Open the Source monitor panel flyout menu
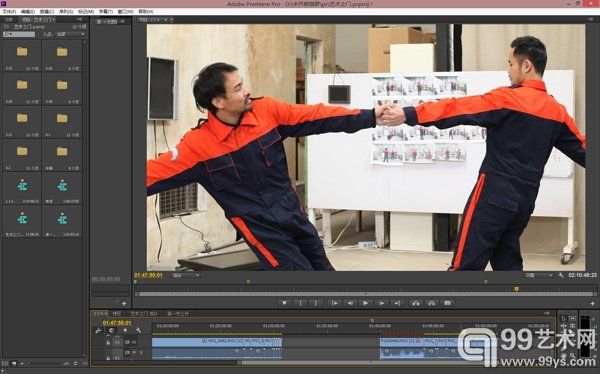Image resolution: width=600 pixels, height=374 pixels. 122,21
